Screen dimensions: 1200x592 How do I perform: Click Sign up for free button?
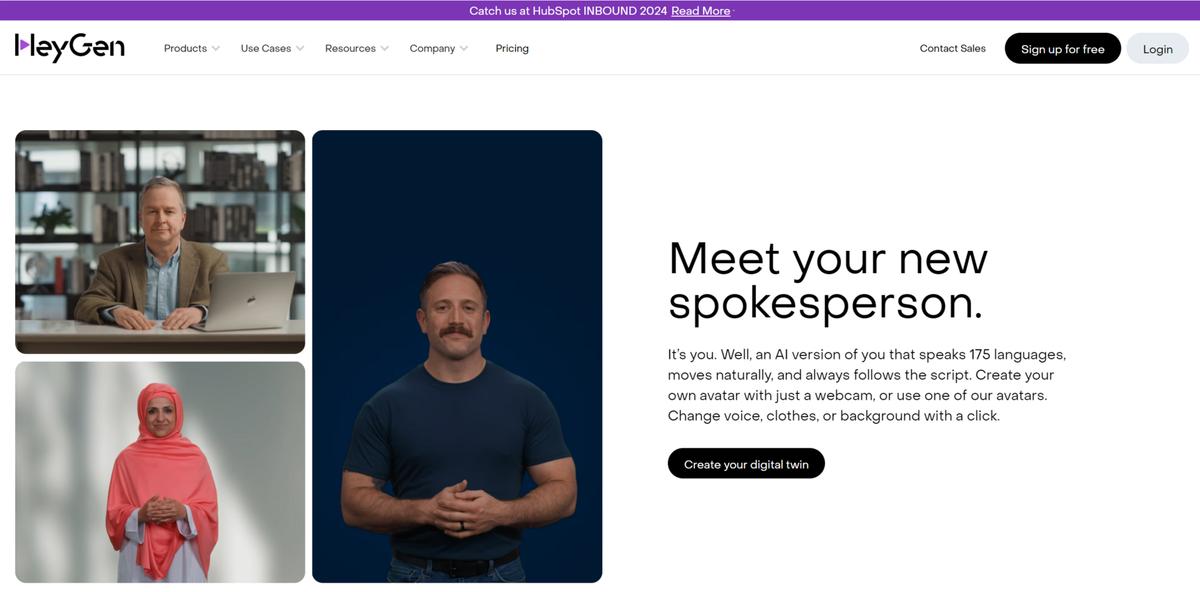pos(1063,48)
